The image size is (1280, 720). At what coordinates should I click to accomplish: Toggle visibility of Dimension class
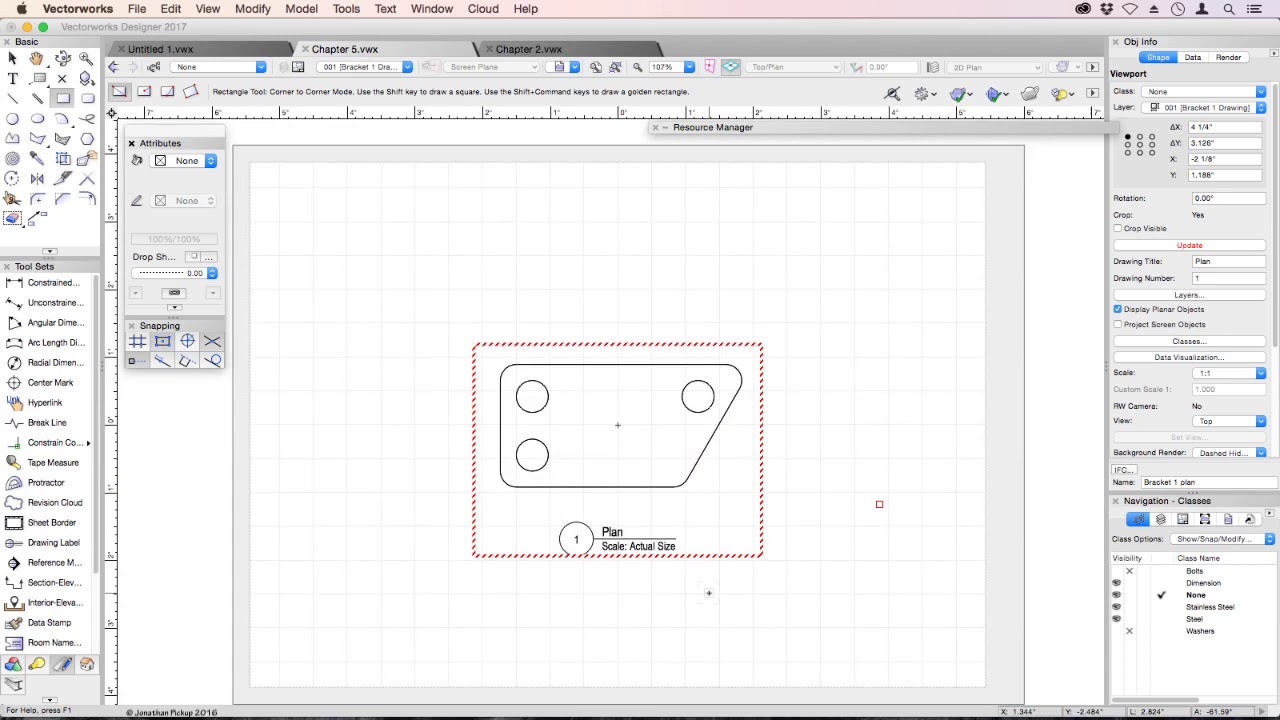[x=1117, y=583]
